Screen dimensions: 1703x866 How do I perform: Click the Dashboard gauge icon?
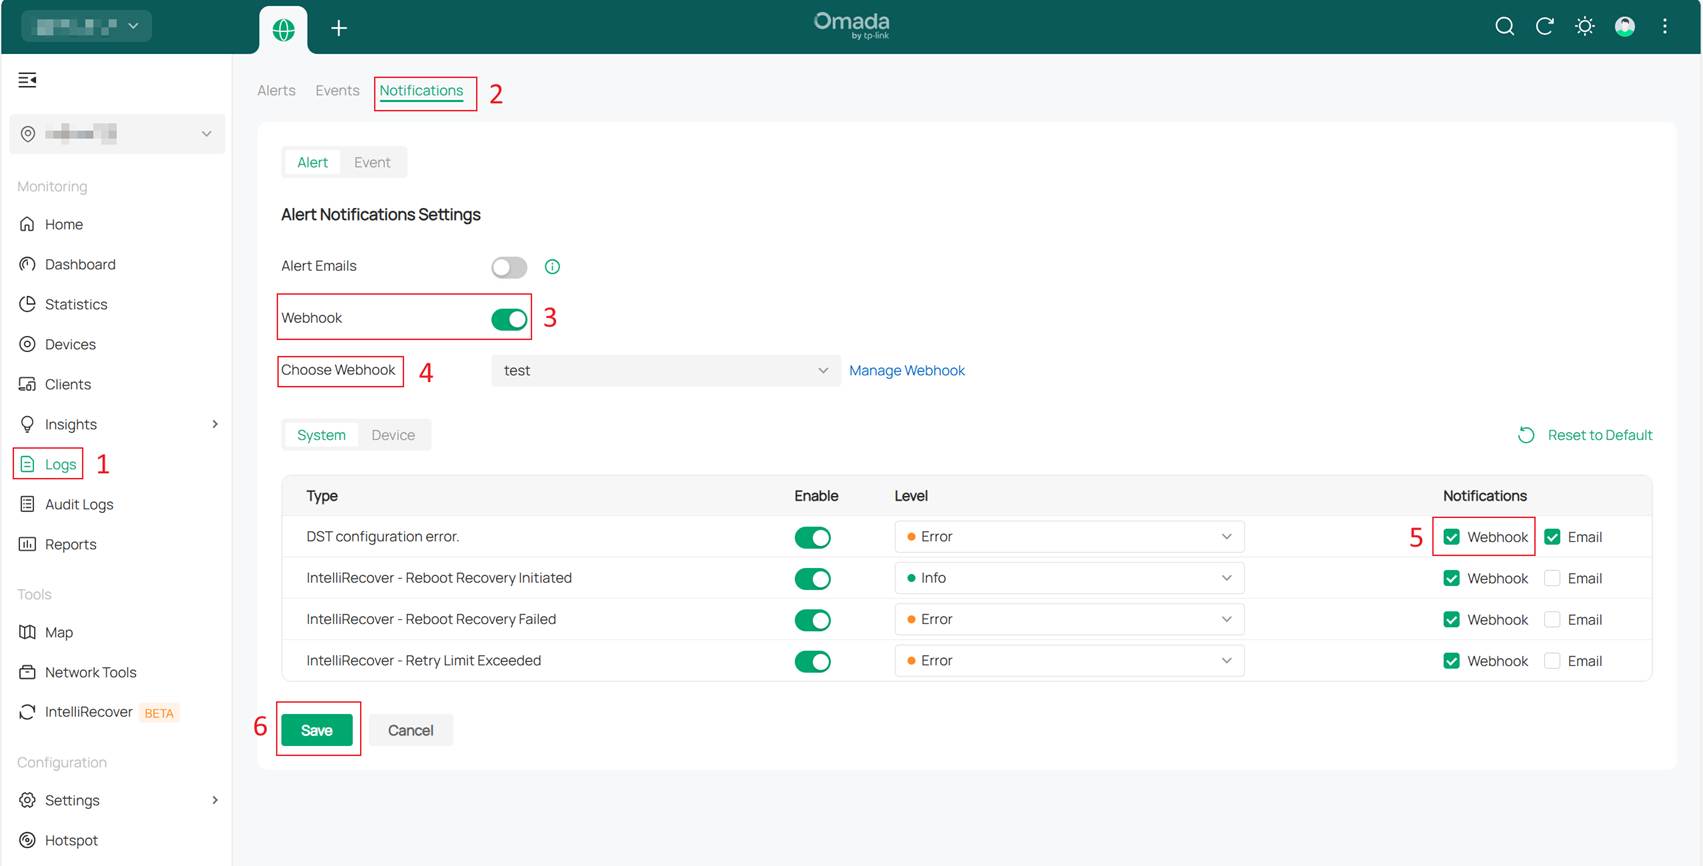pyautogui.click(x=27, y=264)
